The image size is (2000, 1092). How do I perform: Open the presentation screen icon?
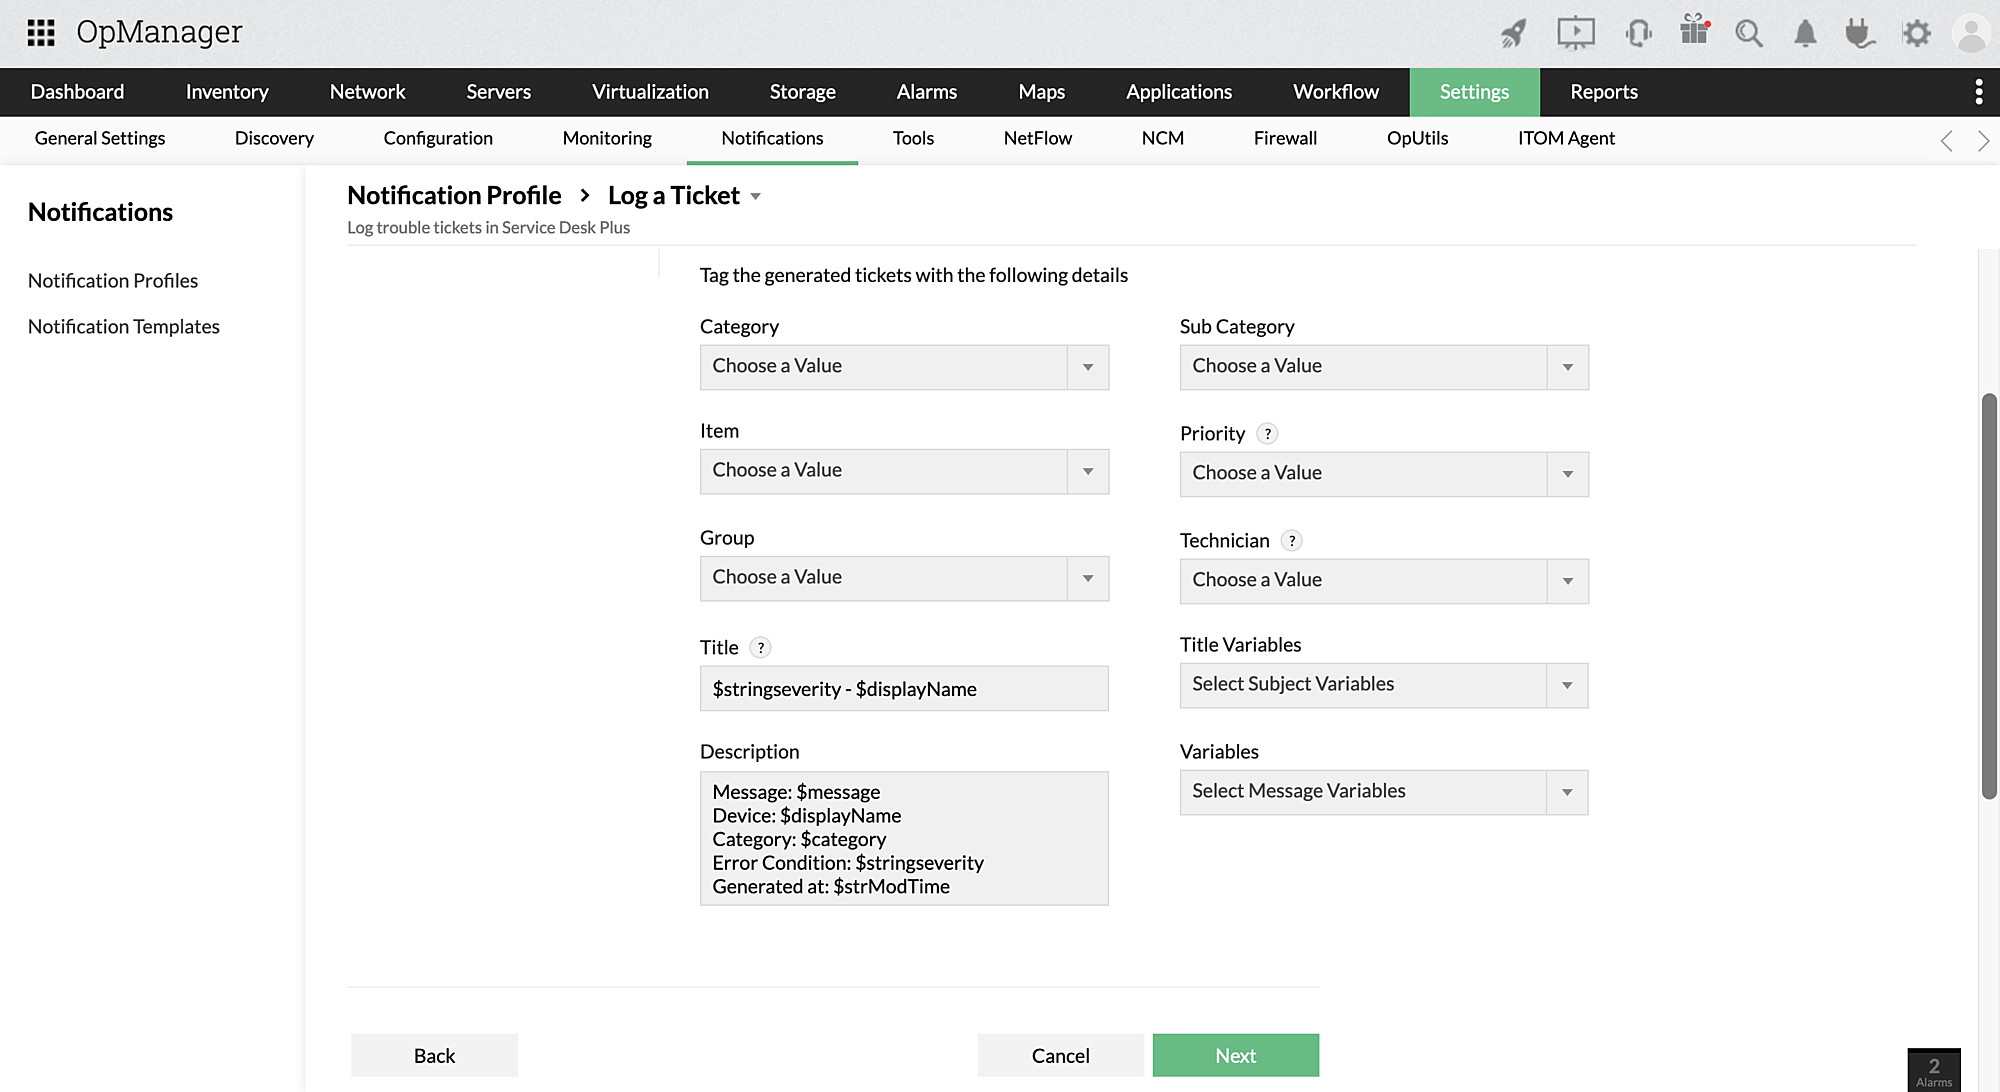[1575, 33]
